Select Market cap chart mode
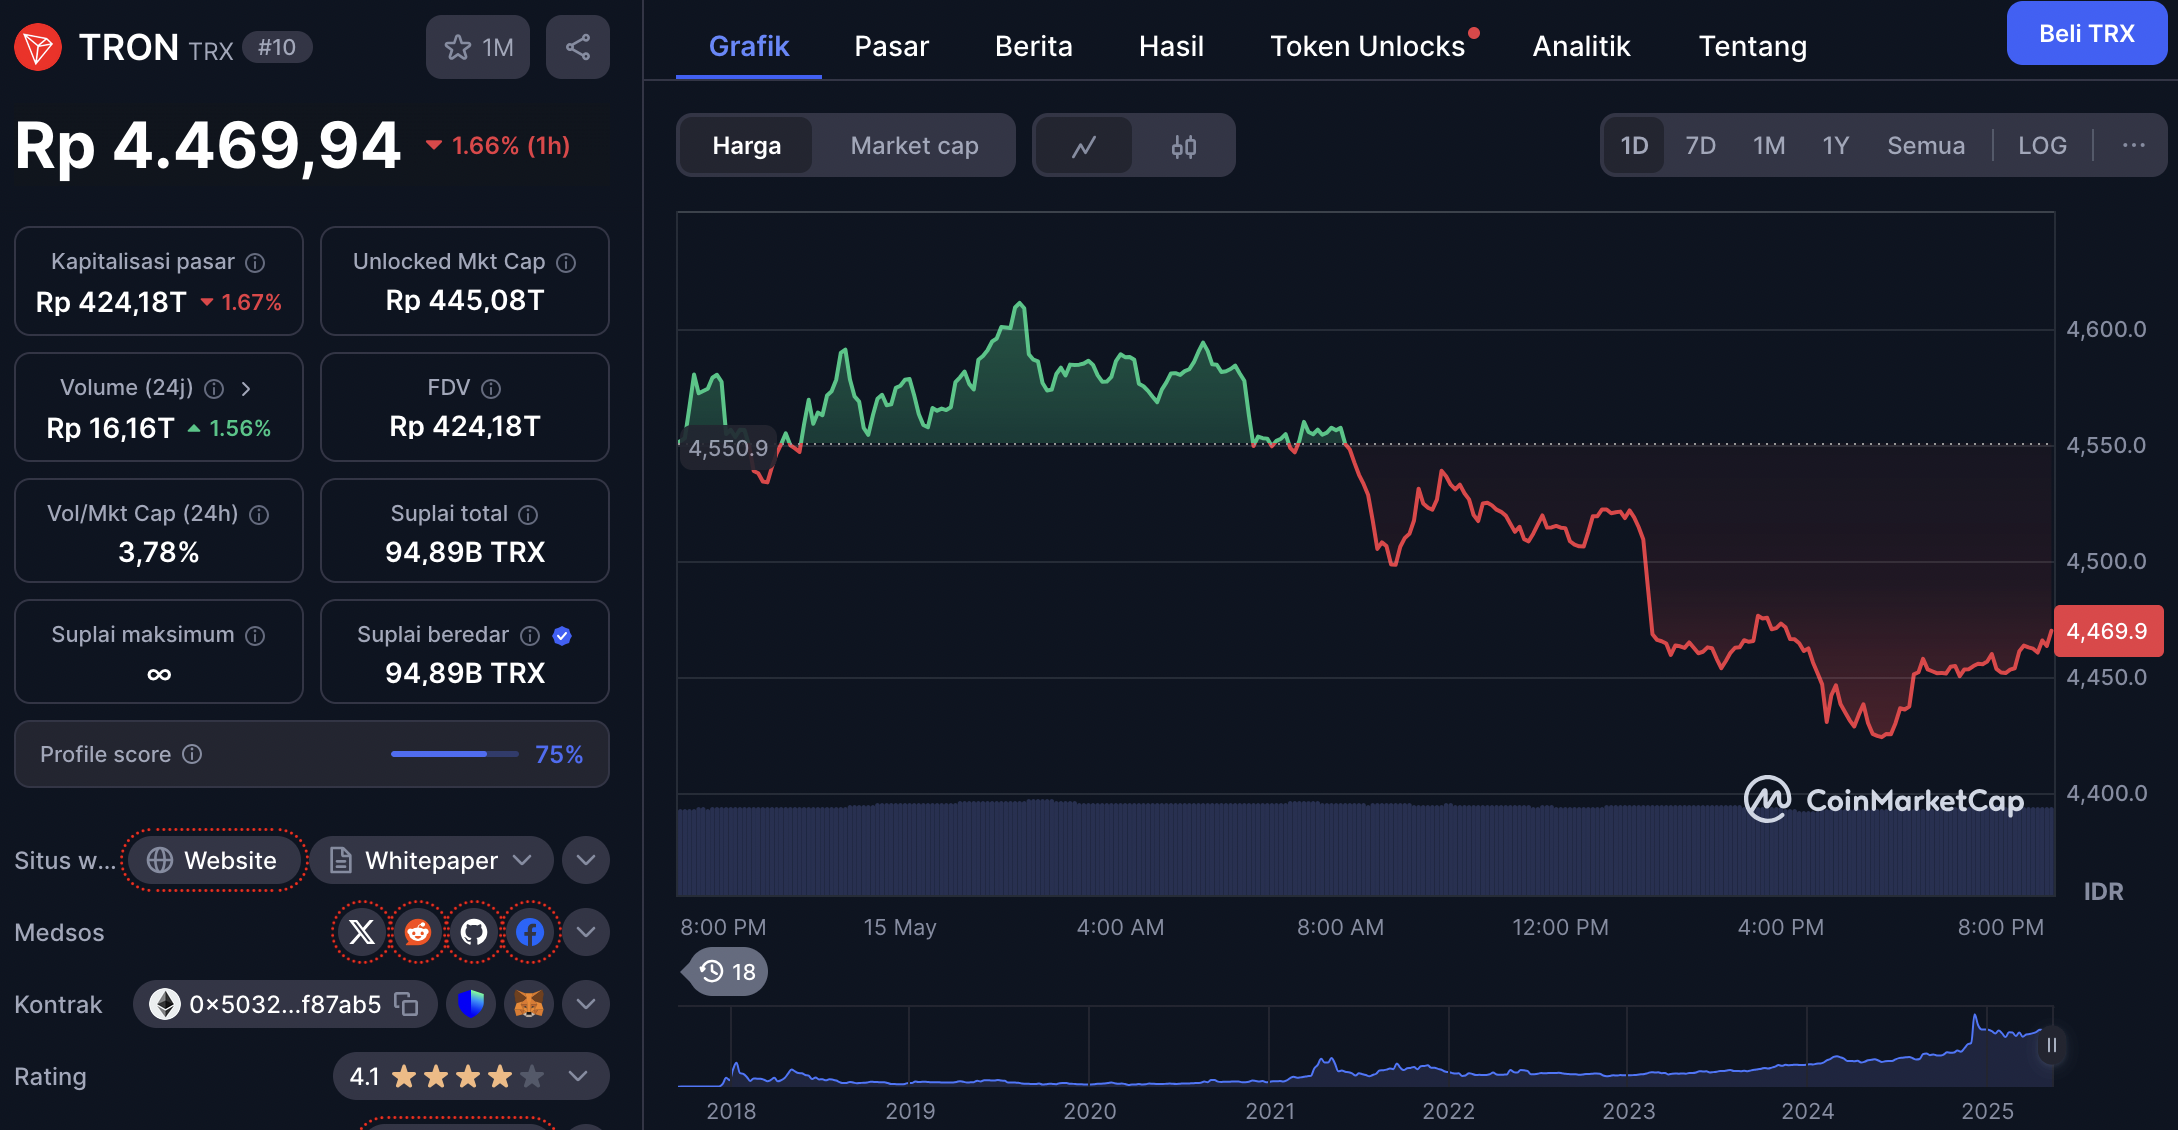 tap(914, 146)
